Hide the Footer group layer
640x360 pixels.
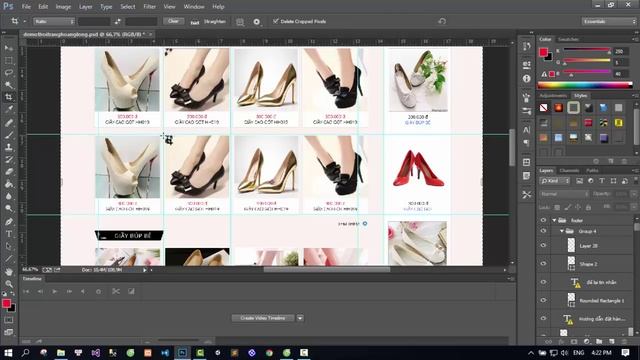(543, 220)
